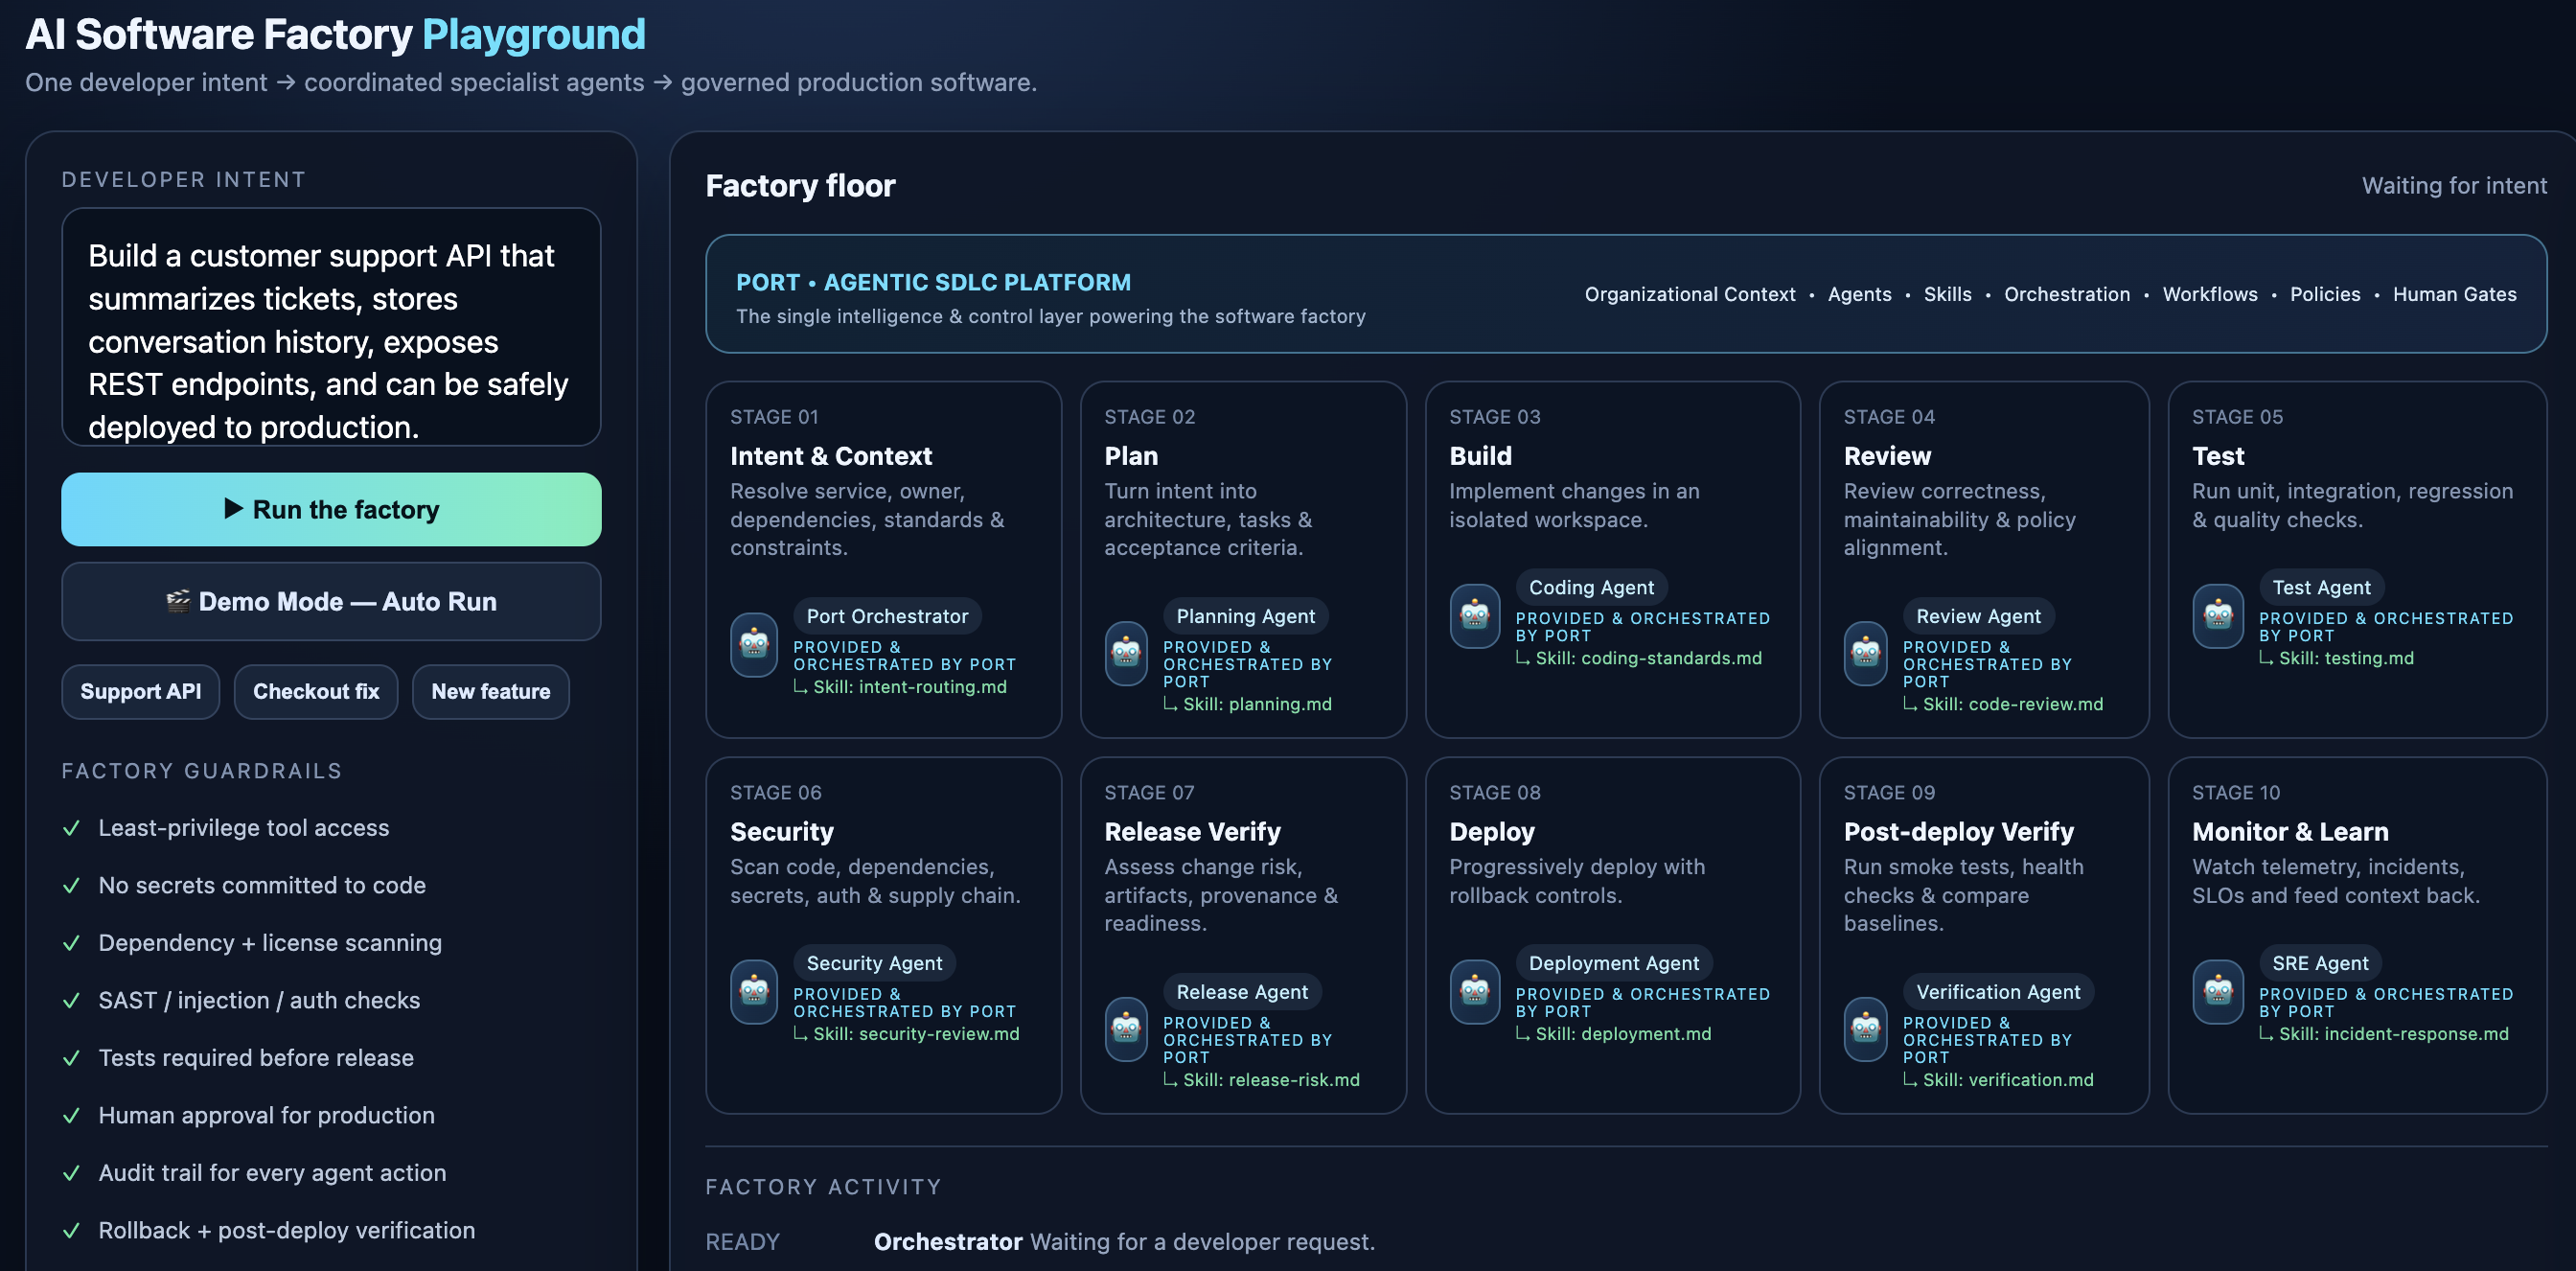2576x1271 pixels.
Task: Click the 'Waiting for intent' status text
Action: pyautogui.click(x=2454, y=186)
